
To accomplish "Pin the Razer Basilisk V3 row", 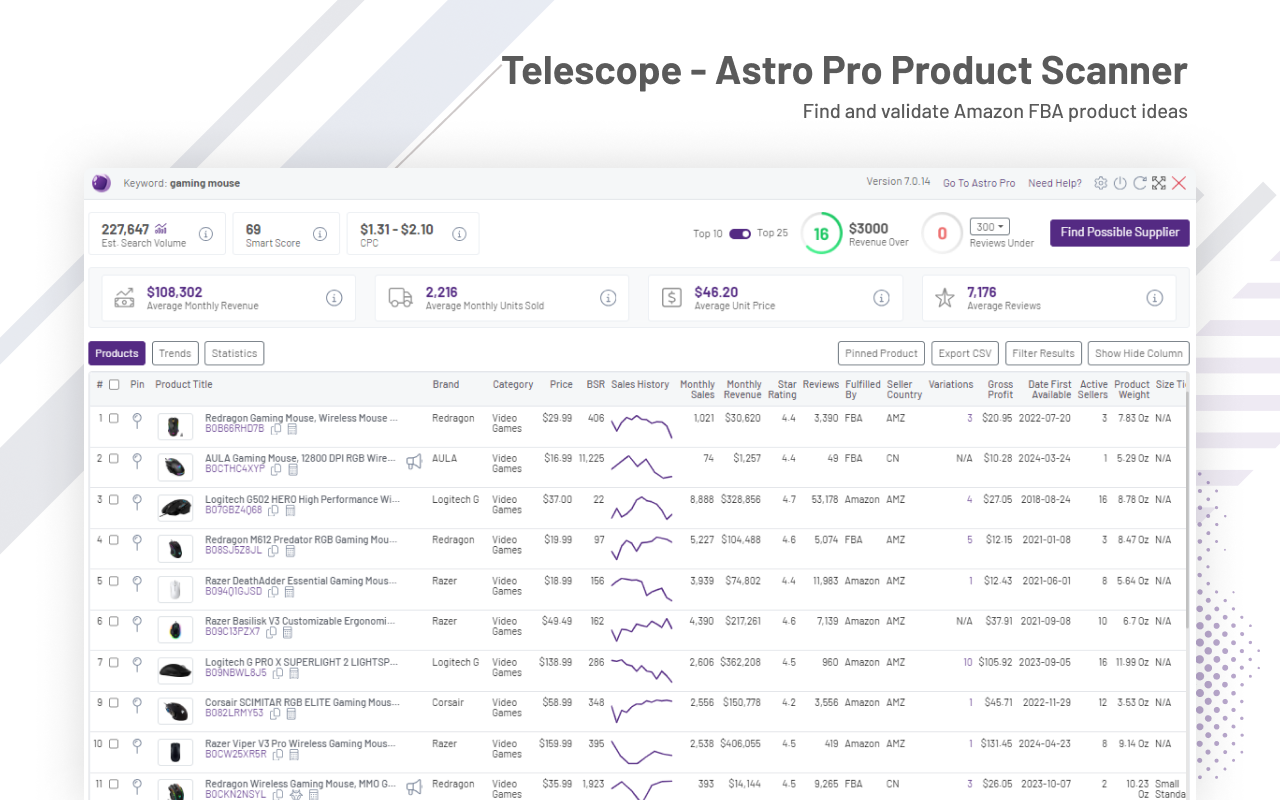I will pos(137,622).
